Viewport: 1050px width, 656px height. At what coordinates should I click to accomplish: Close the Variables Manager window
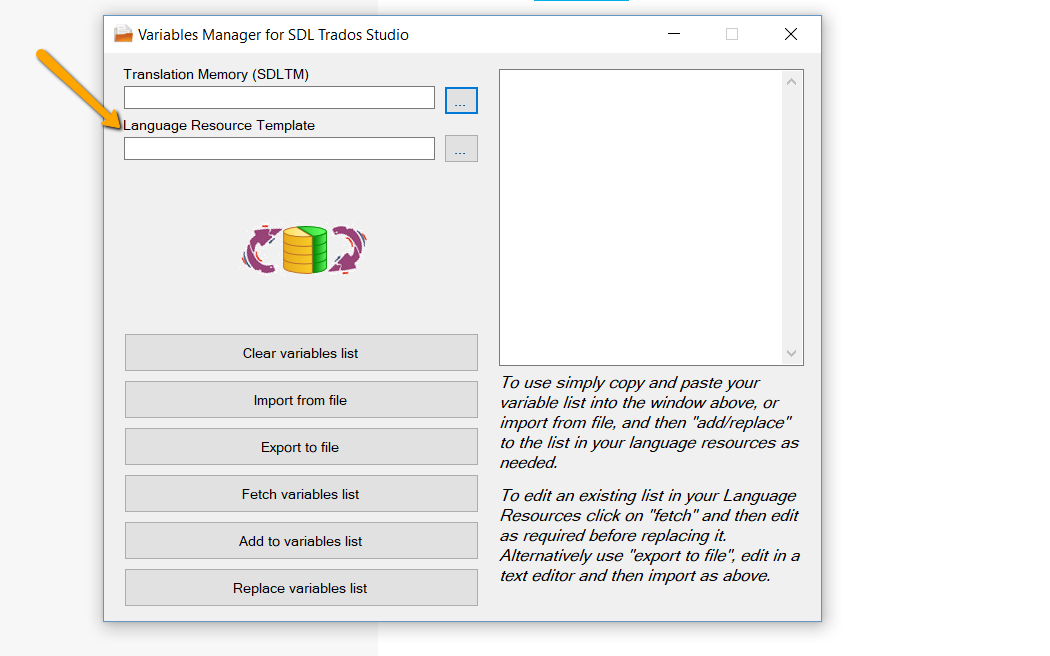(x=791, y=34)
